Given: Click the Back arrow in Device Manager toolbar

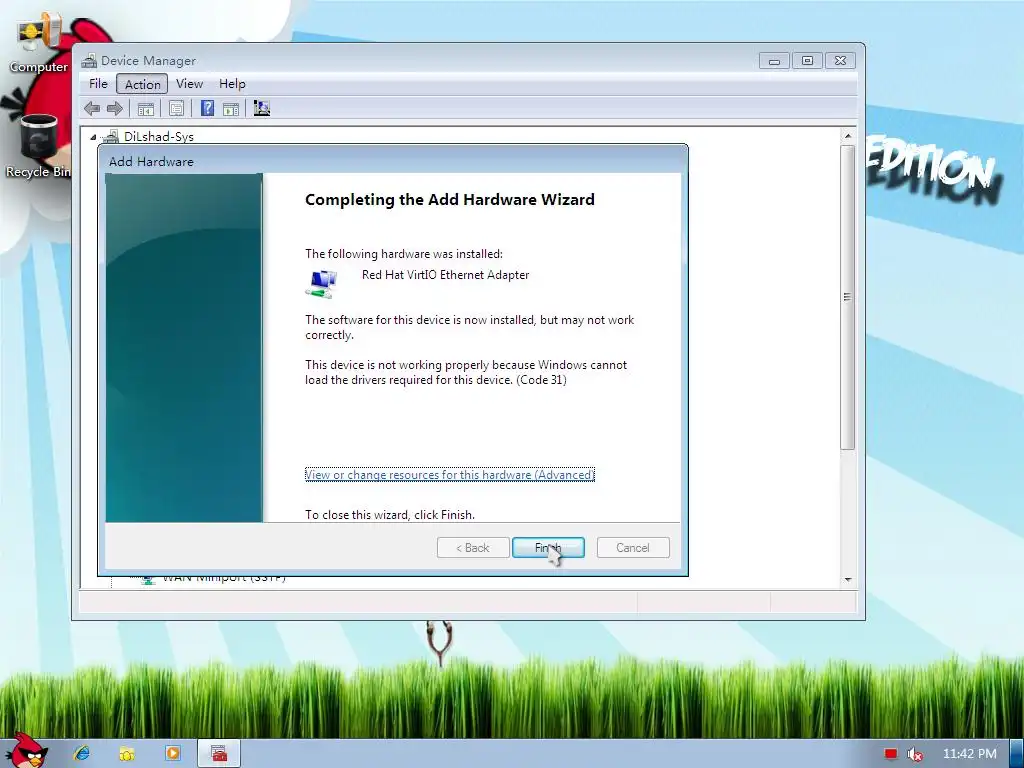Looking at the screenshot, I should (92, 108).
